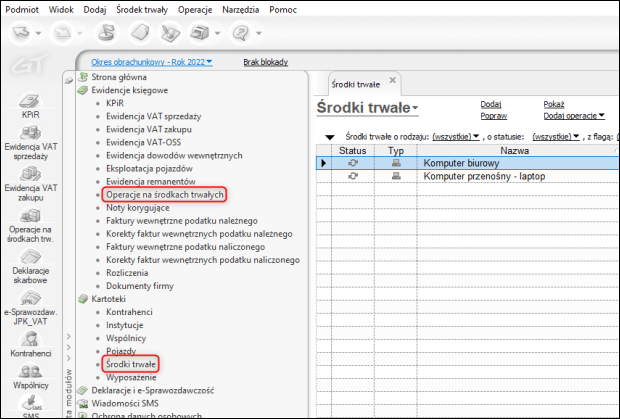Open Eksploatacja pojazdów tree item

(149, 168)
